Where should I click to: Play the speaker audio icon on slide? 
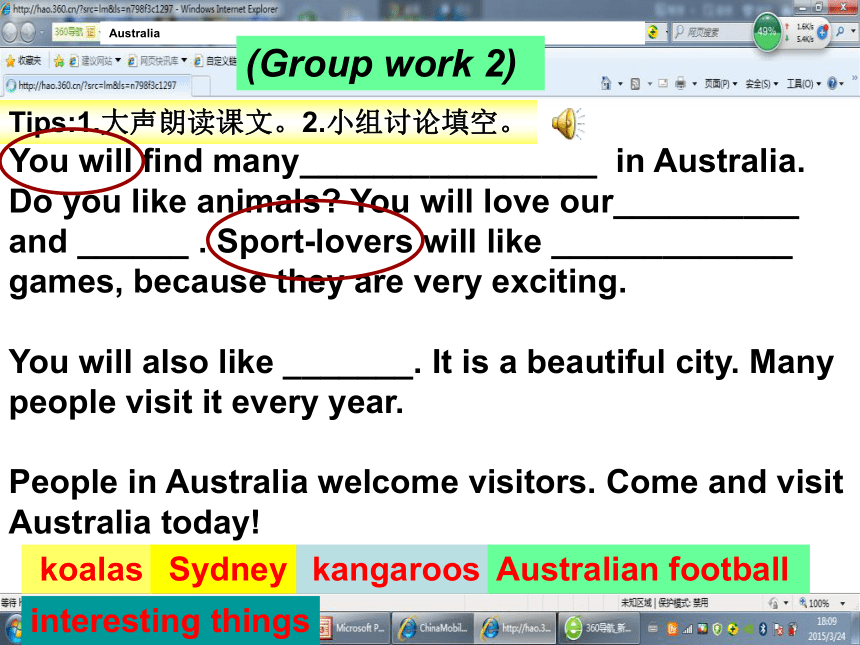tap(567, 123)
